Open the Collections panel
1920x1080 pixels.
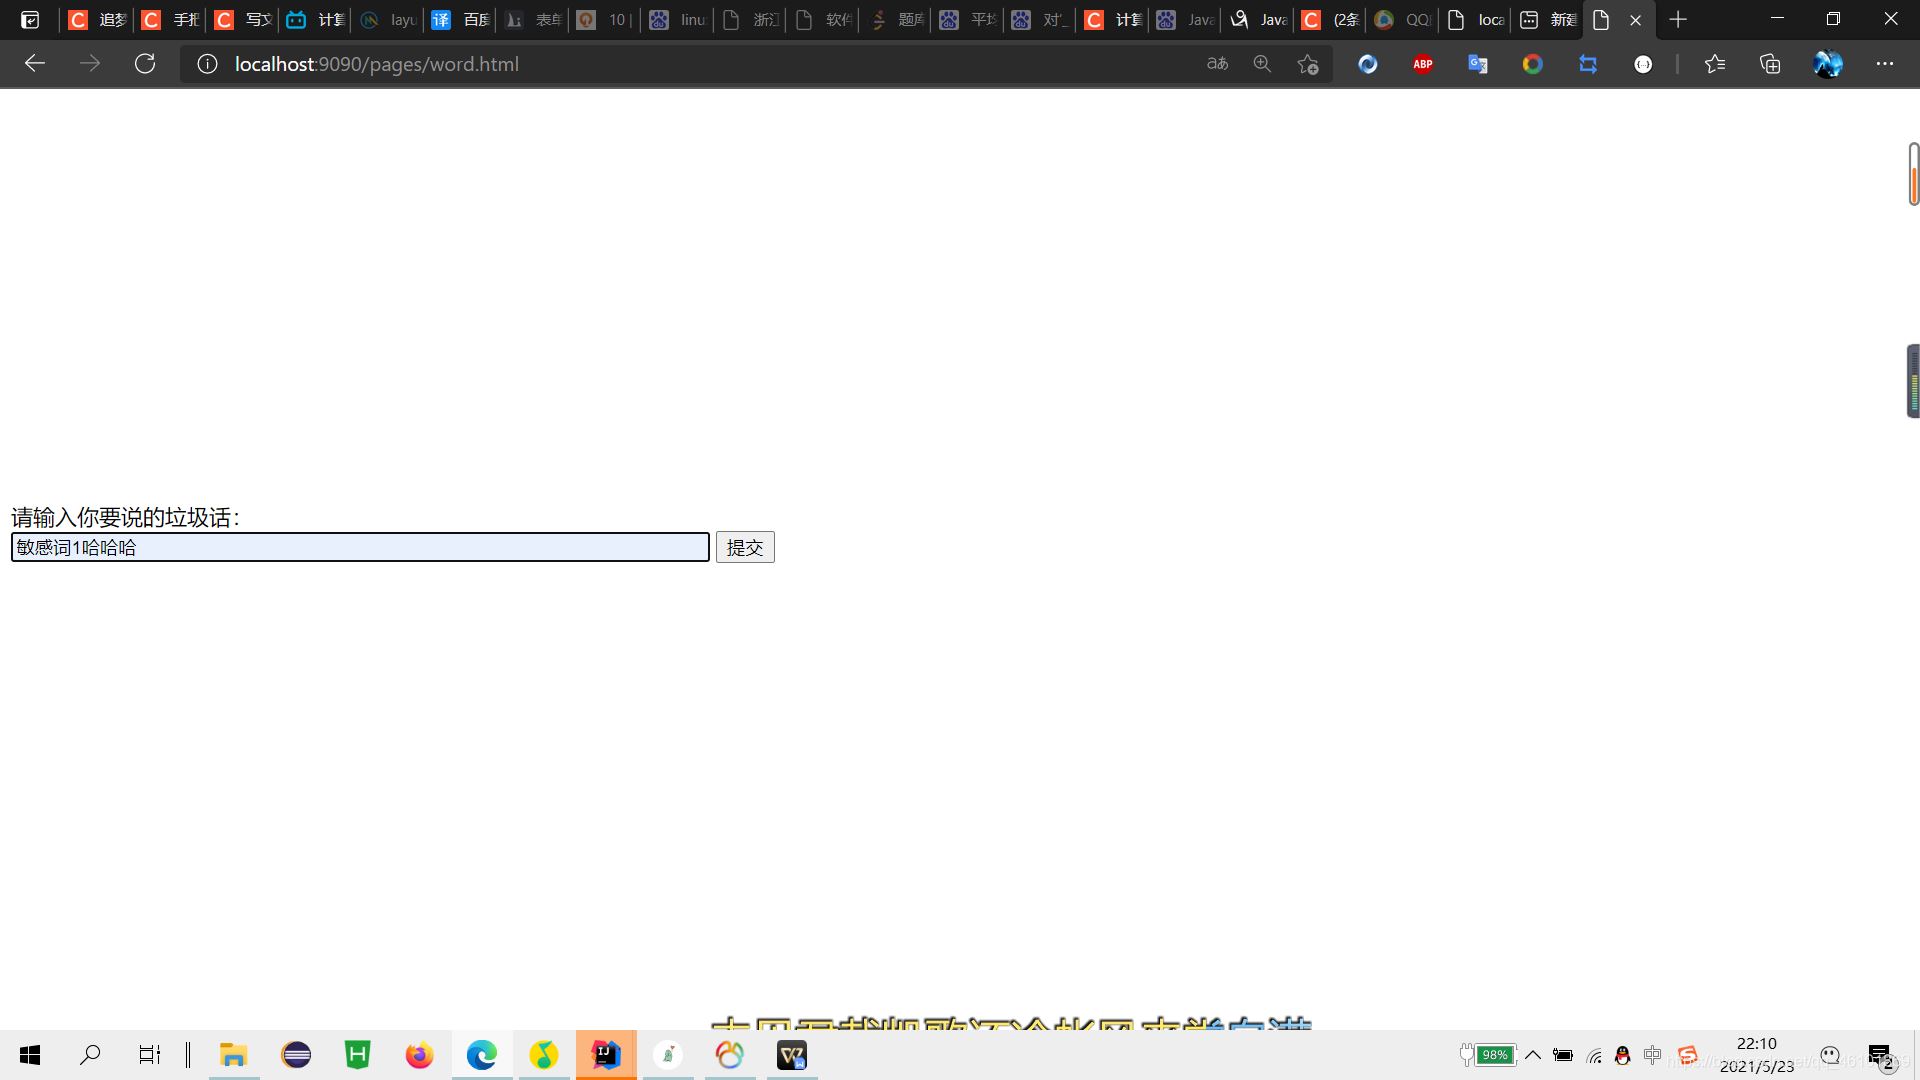tap(1770, 64)
